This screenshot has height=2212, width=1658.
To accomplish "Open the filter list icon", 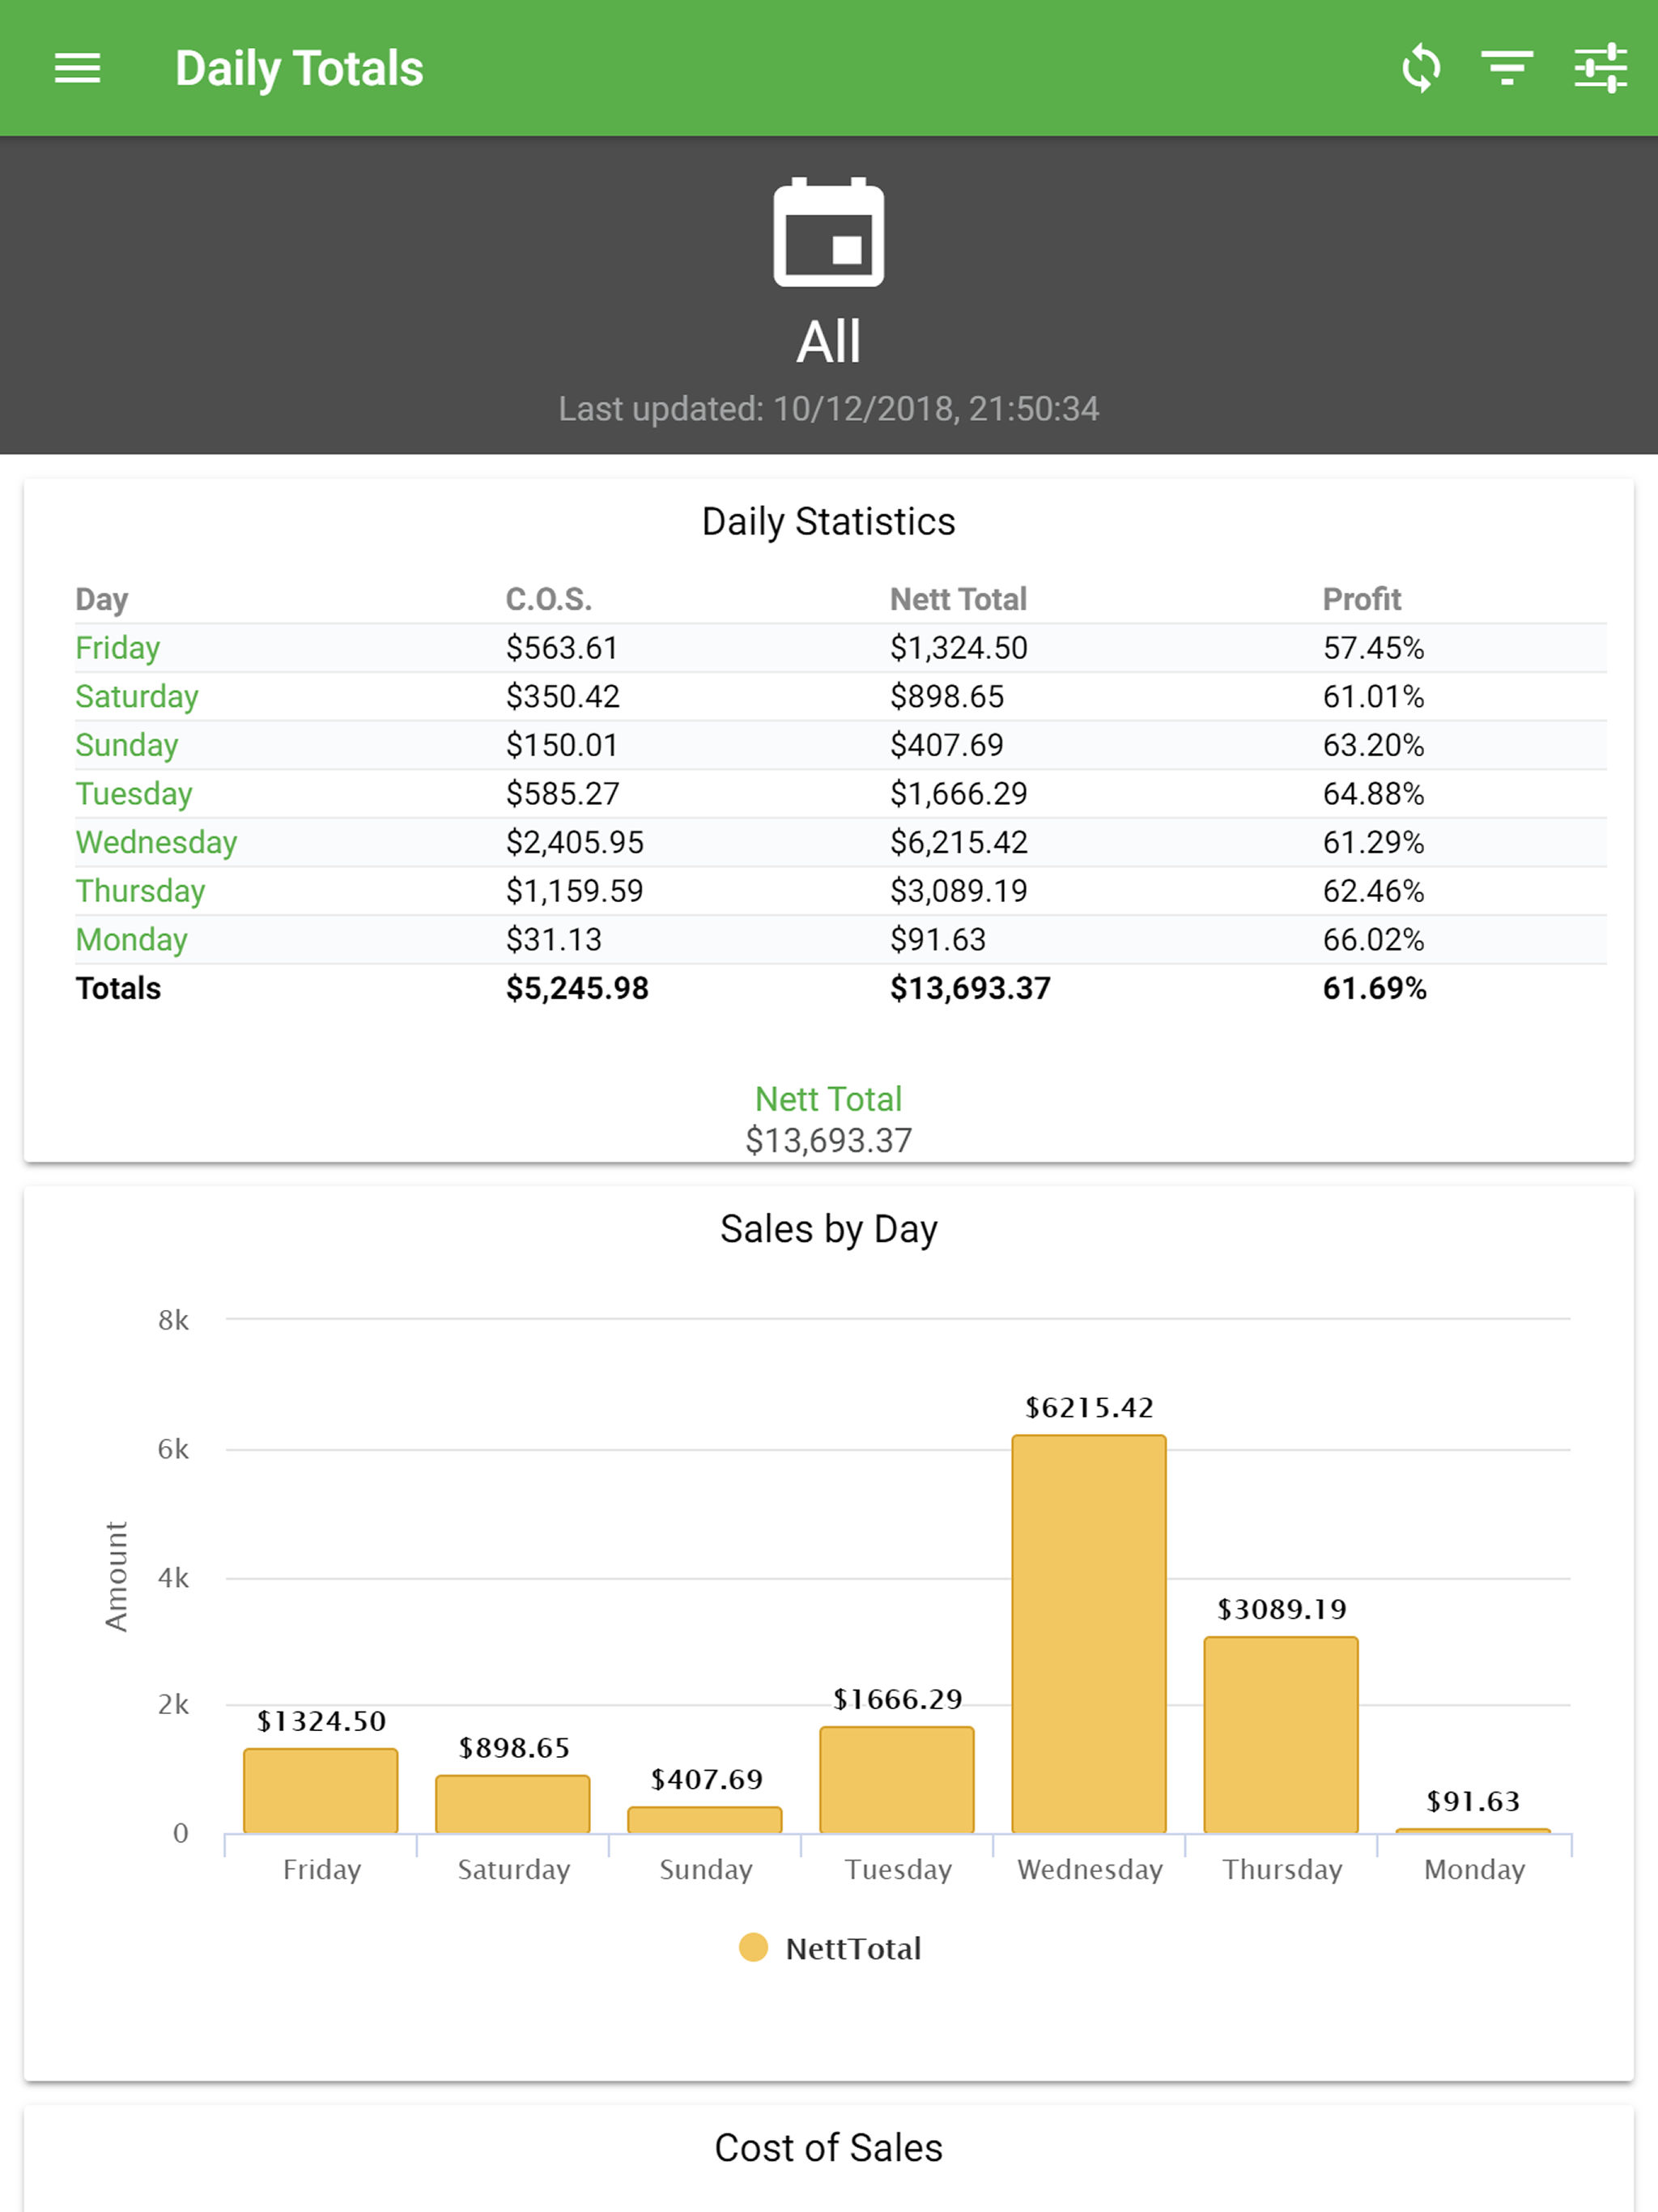I will [1507, 68].
